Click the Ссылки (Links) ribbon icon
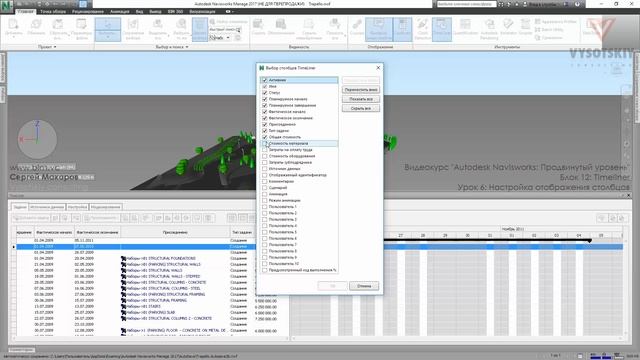The image size is (640, 360). 356,27
